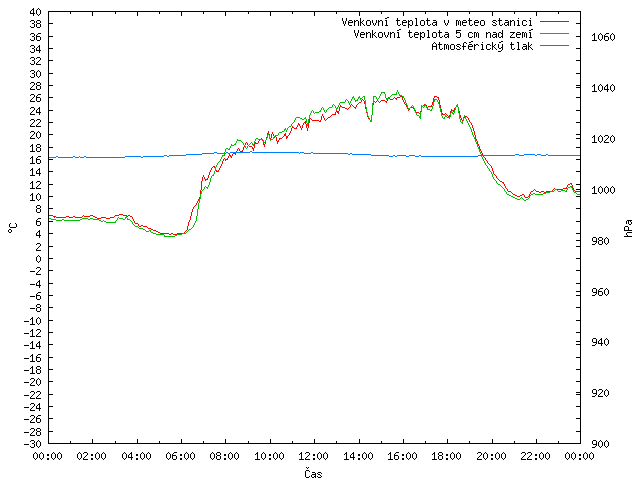Click the 10:00 time axis label
Viewport: 640px width, 480px height.
(269, 456)
